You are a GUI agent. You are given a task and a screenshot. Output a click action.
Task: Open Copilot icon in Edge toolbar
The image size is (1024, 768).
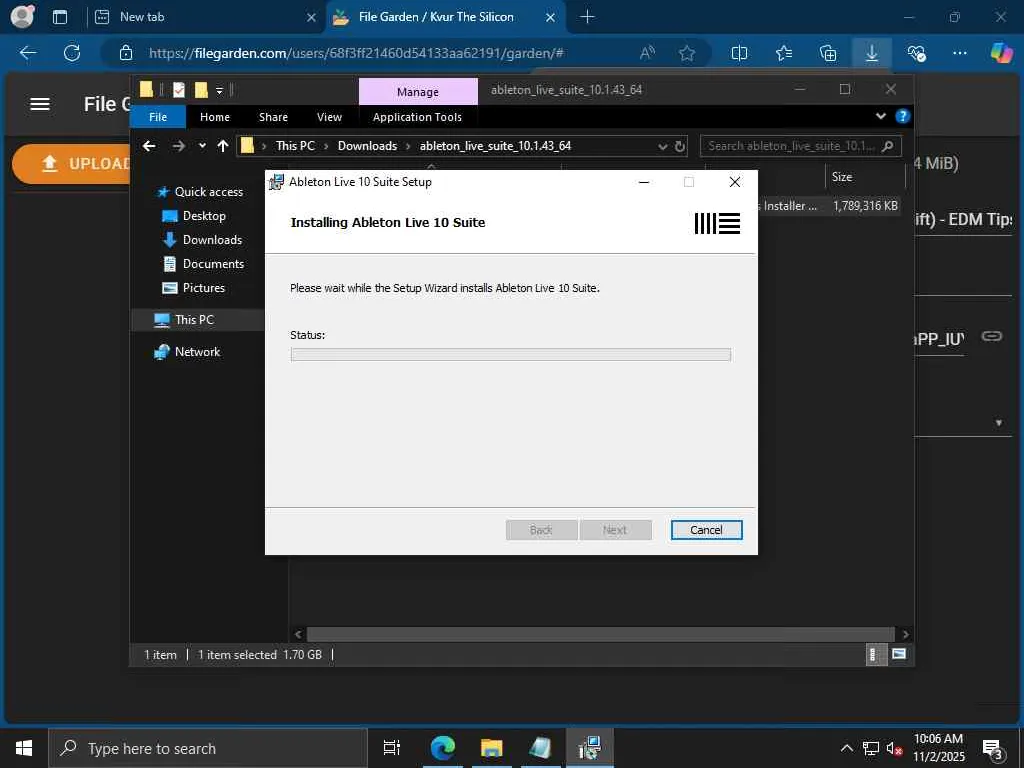click(x=1001, y=53)
